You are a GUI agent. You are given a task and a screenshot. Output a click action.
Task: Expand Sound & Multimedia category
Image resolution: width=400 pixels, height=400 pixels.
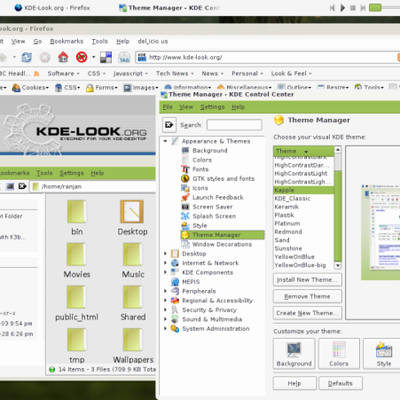165,319
